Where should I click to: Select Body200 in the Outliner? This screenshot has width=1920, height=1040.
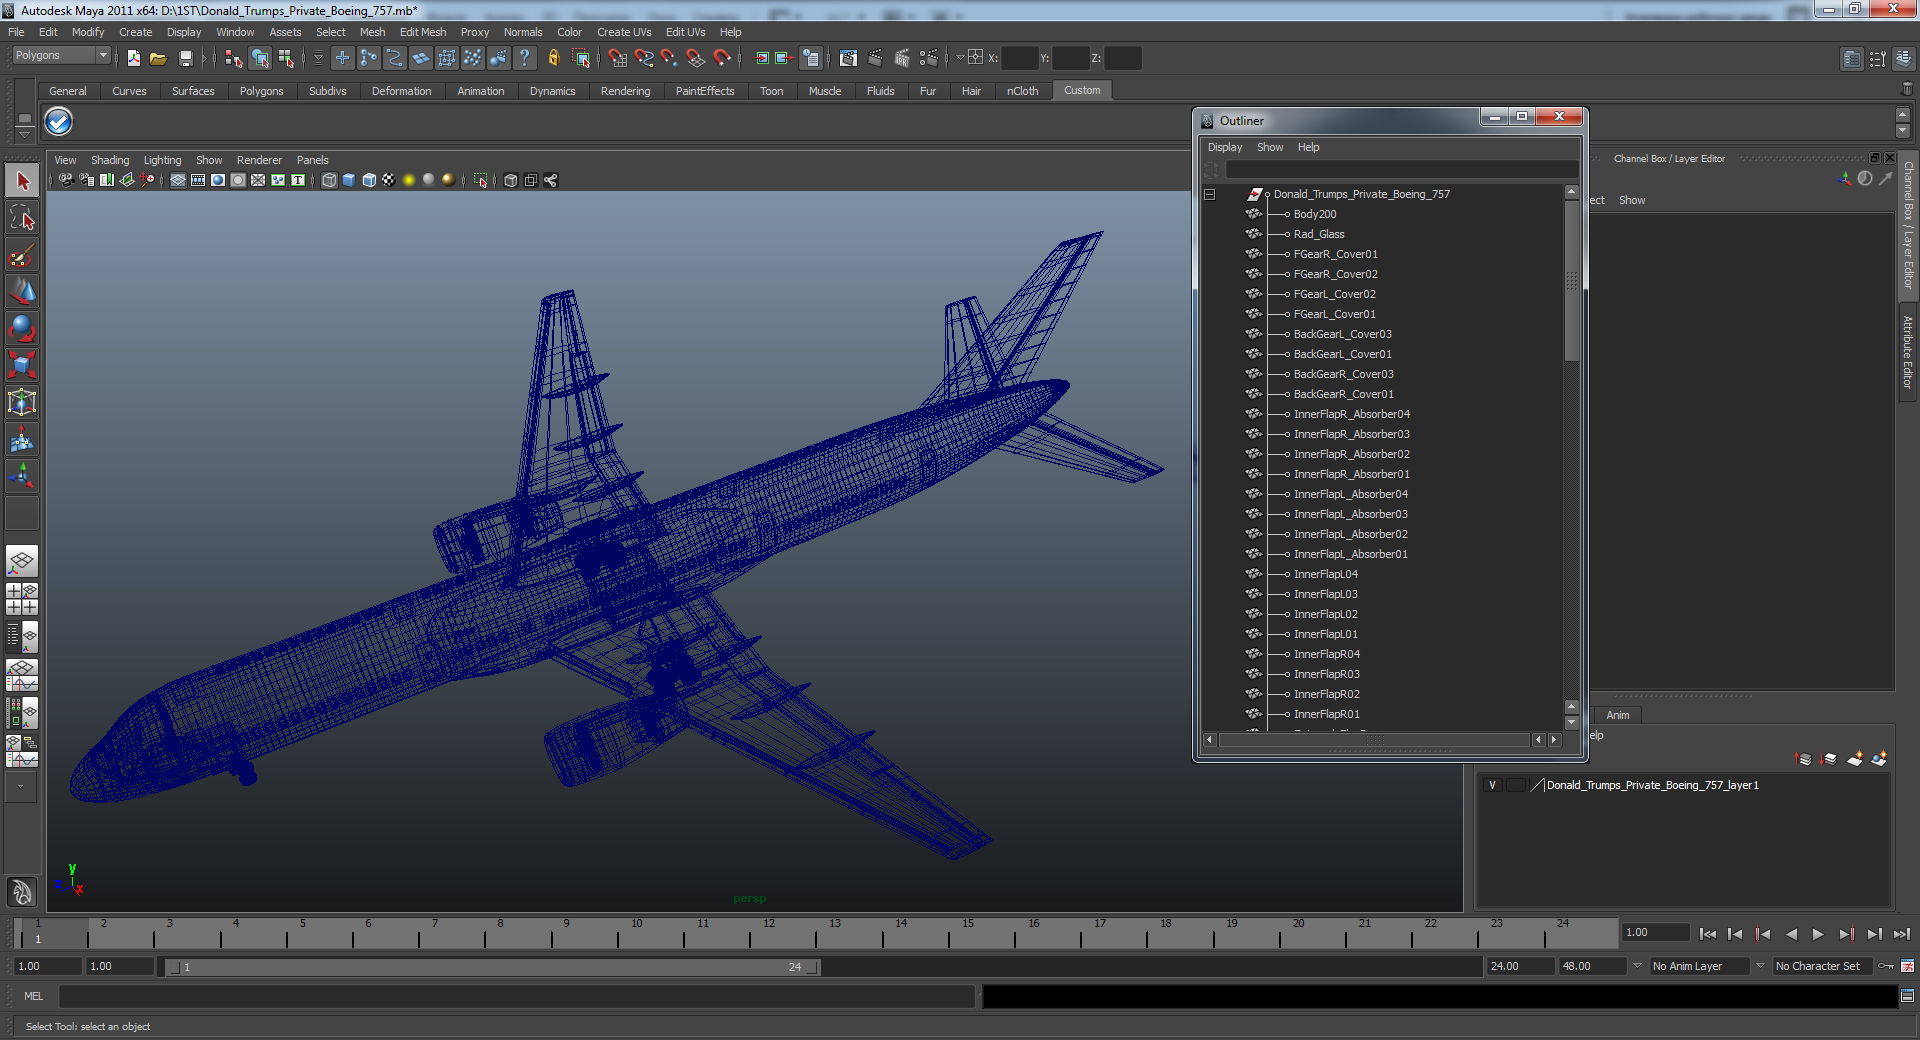point(1314,214)
